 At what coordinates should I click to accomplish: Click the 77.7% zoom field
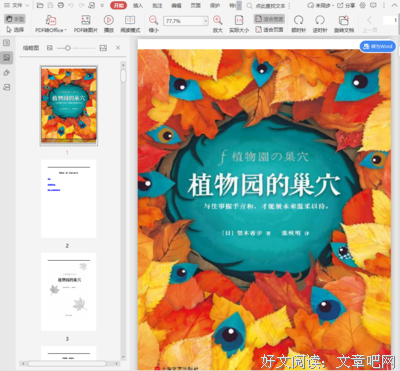point(184,21)
